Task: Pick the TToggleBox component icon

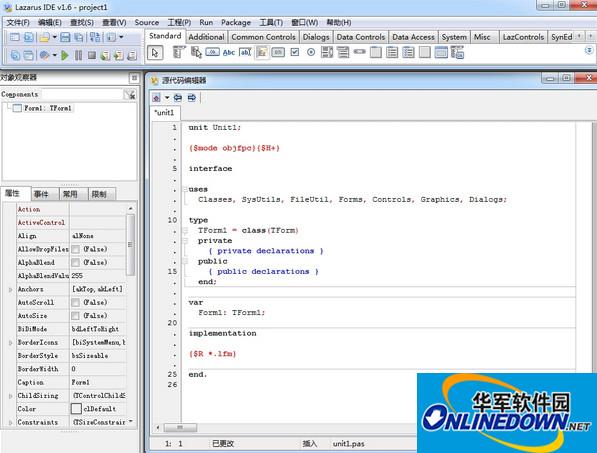Action: [x=278, y=52]
